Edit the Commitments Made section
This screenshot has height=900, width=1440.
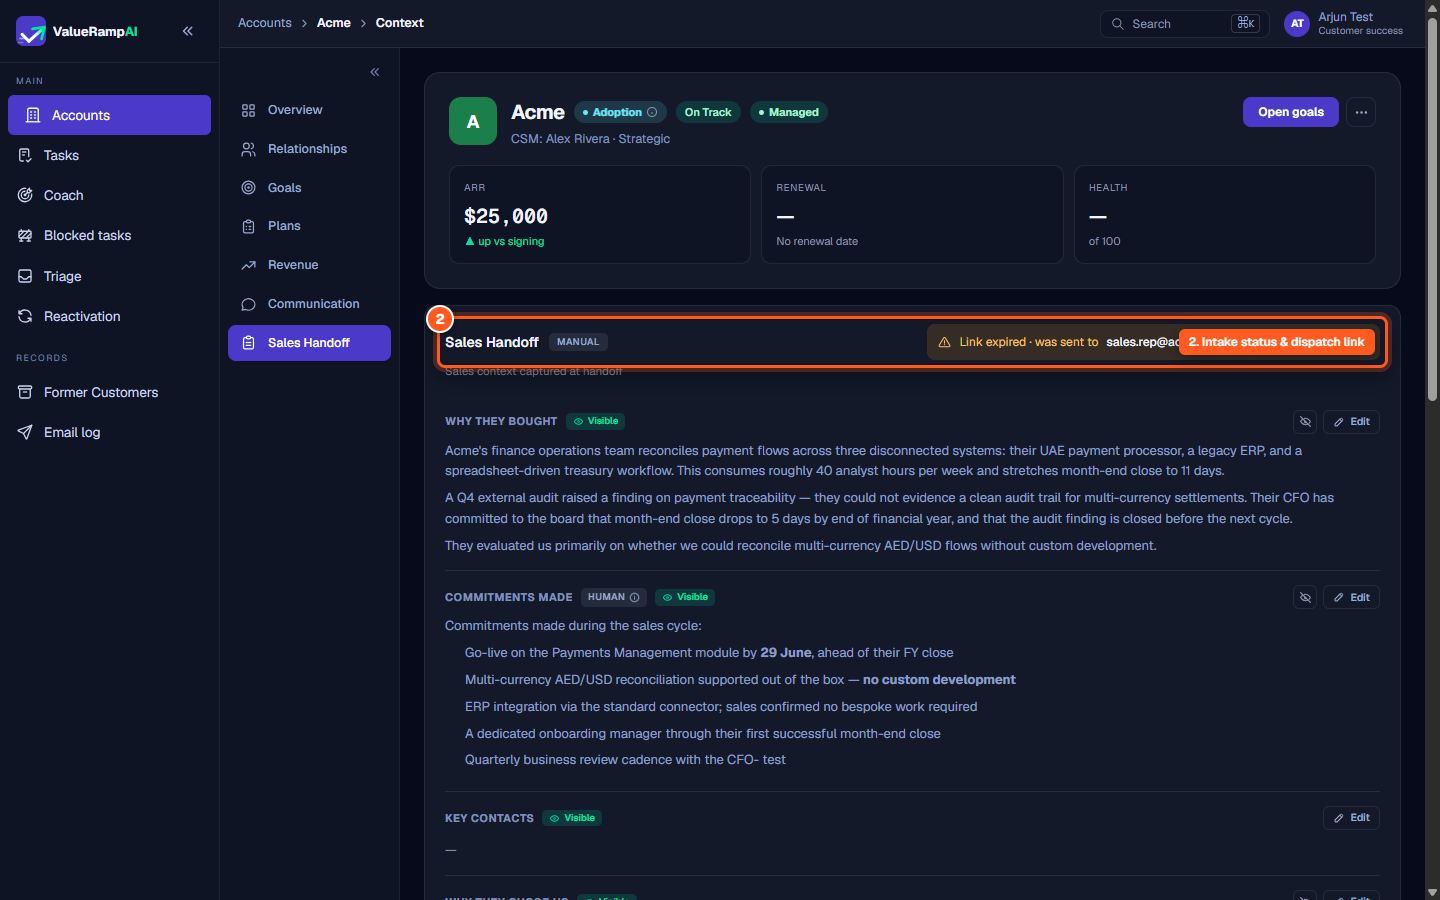[x=1351, y=597]
